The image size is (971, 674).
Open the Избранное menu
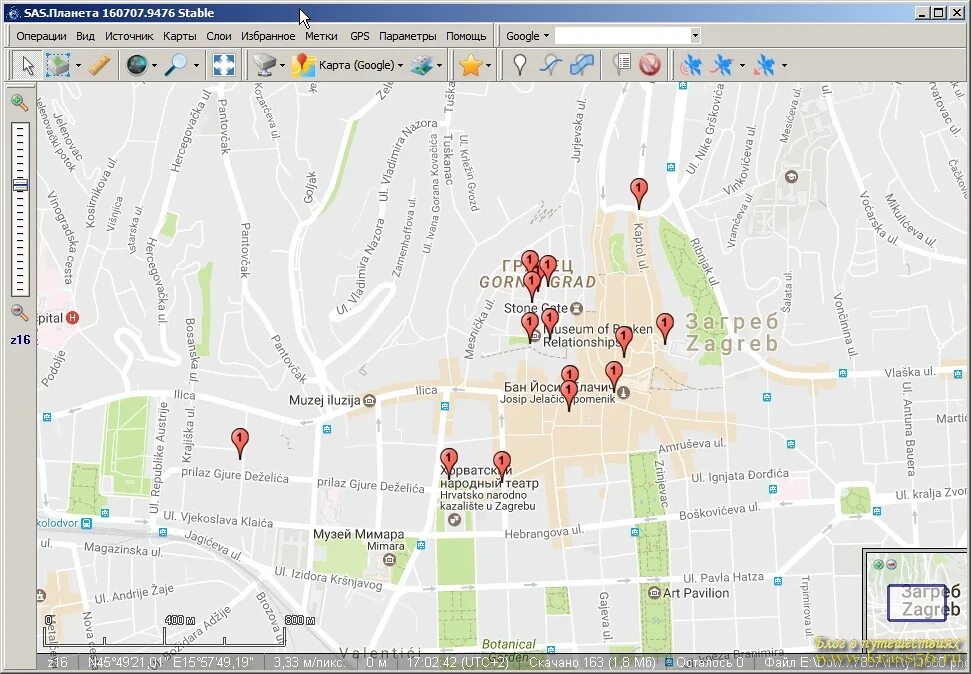point(268,36)
